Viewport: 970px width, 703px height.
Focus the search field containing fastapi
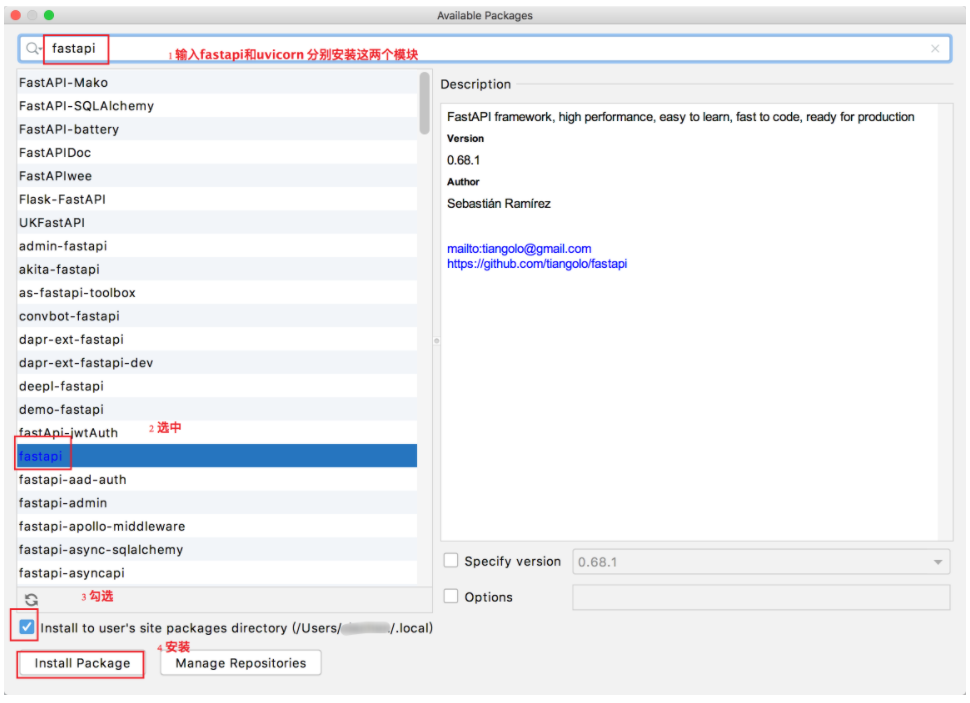point(483,48)
